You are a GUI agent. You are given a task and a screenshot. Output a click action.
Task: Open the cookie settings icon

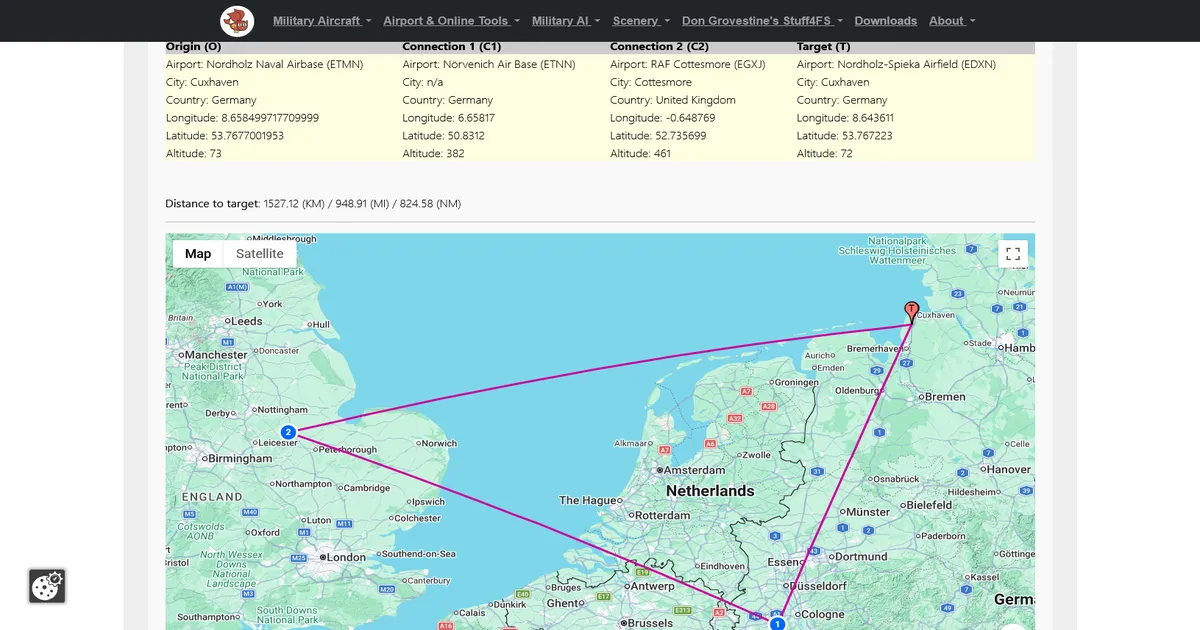coord(47,586)
